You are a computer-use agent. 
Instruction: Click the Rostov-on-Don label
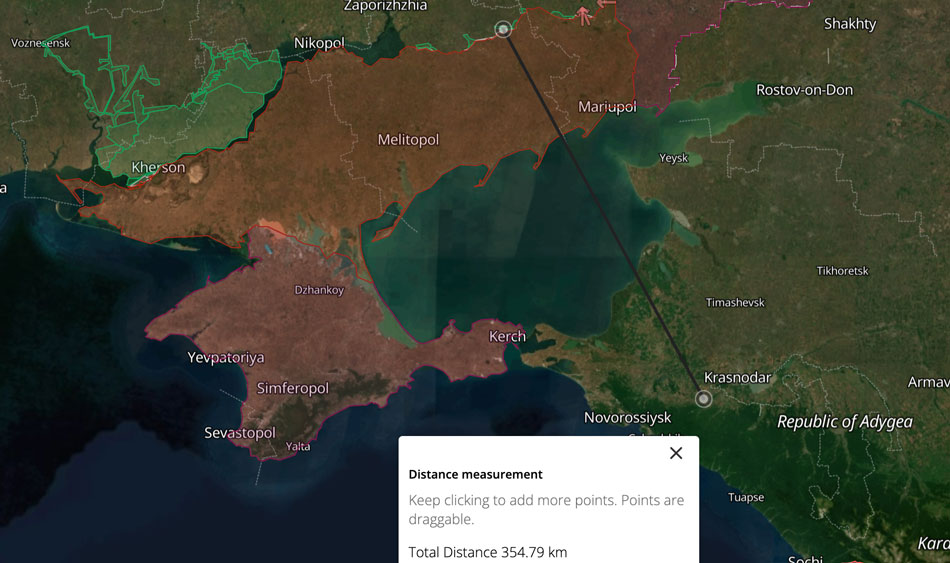[x=805, y=90]
